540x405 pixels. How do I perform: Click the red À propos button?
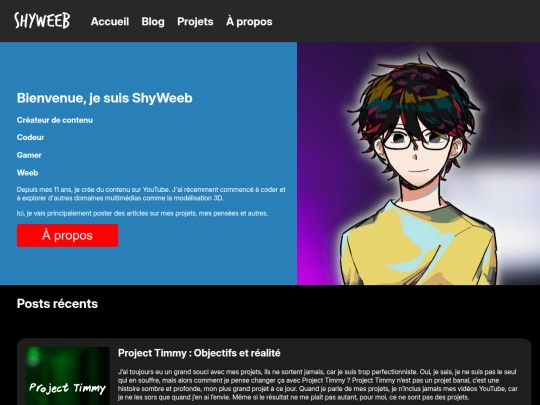68,236
